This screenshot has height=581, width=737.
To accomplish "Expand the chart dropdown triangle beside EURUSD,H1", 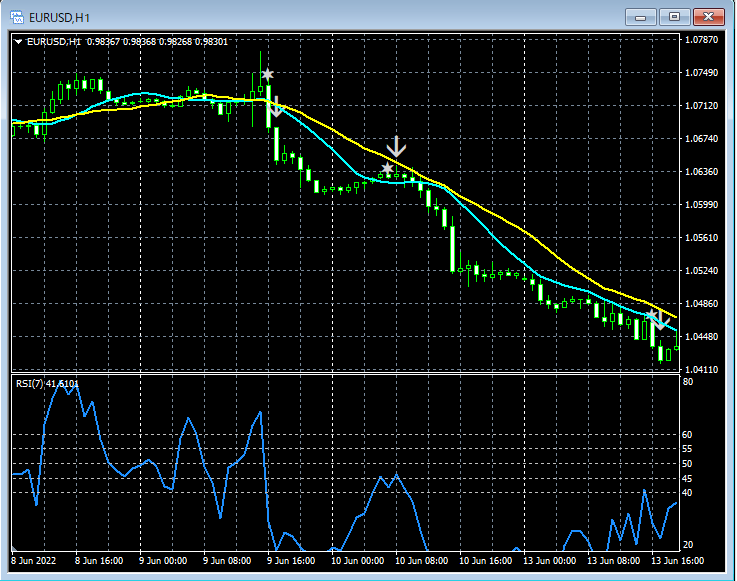I will tap(19, 42).
